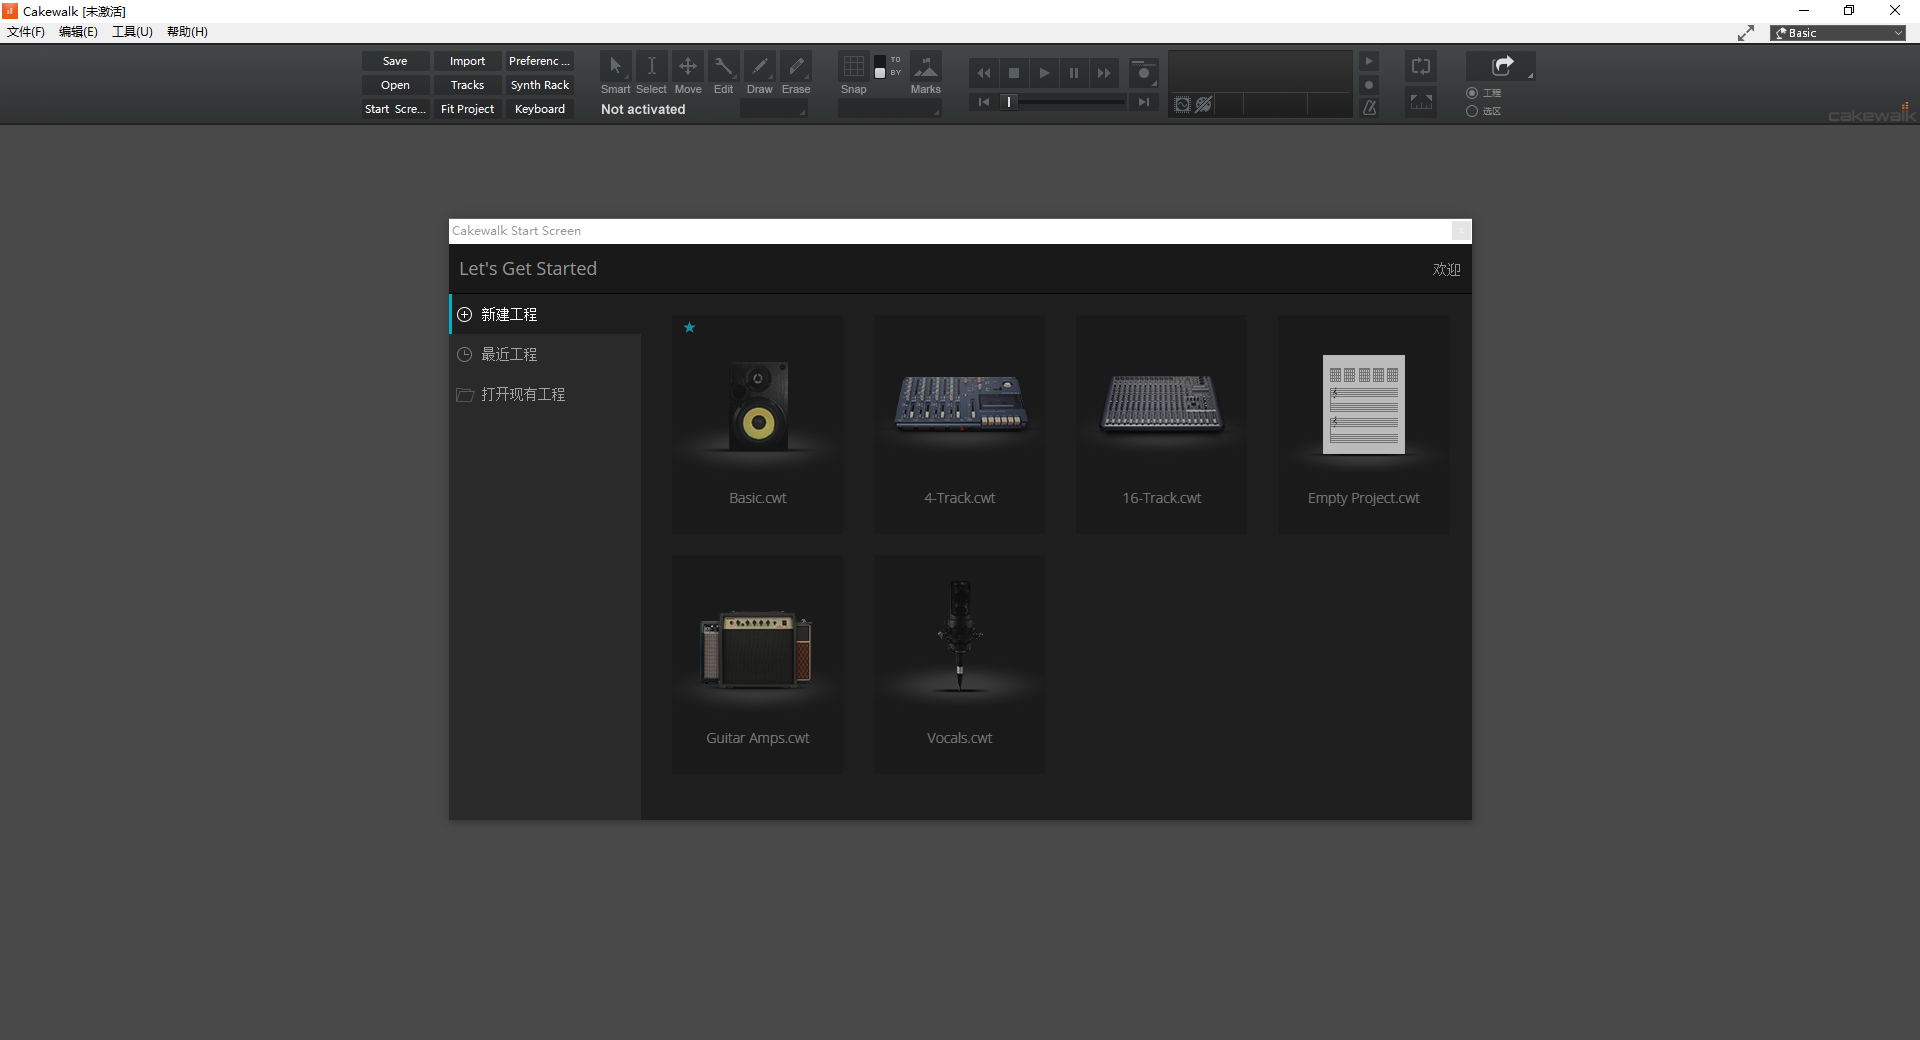The height and width of the screenshot is (1040, 1920).
Task: Open the 工具(U) menu
Action: click(132, 32)
